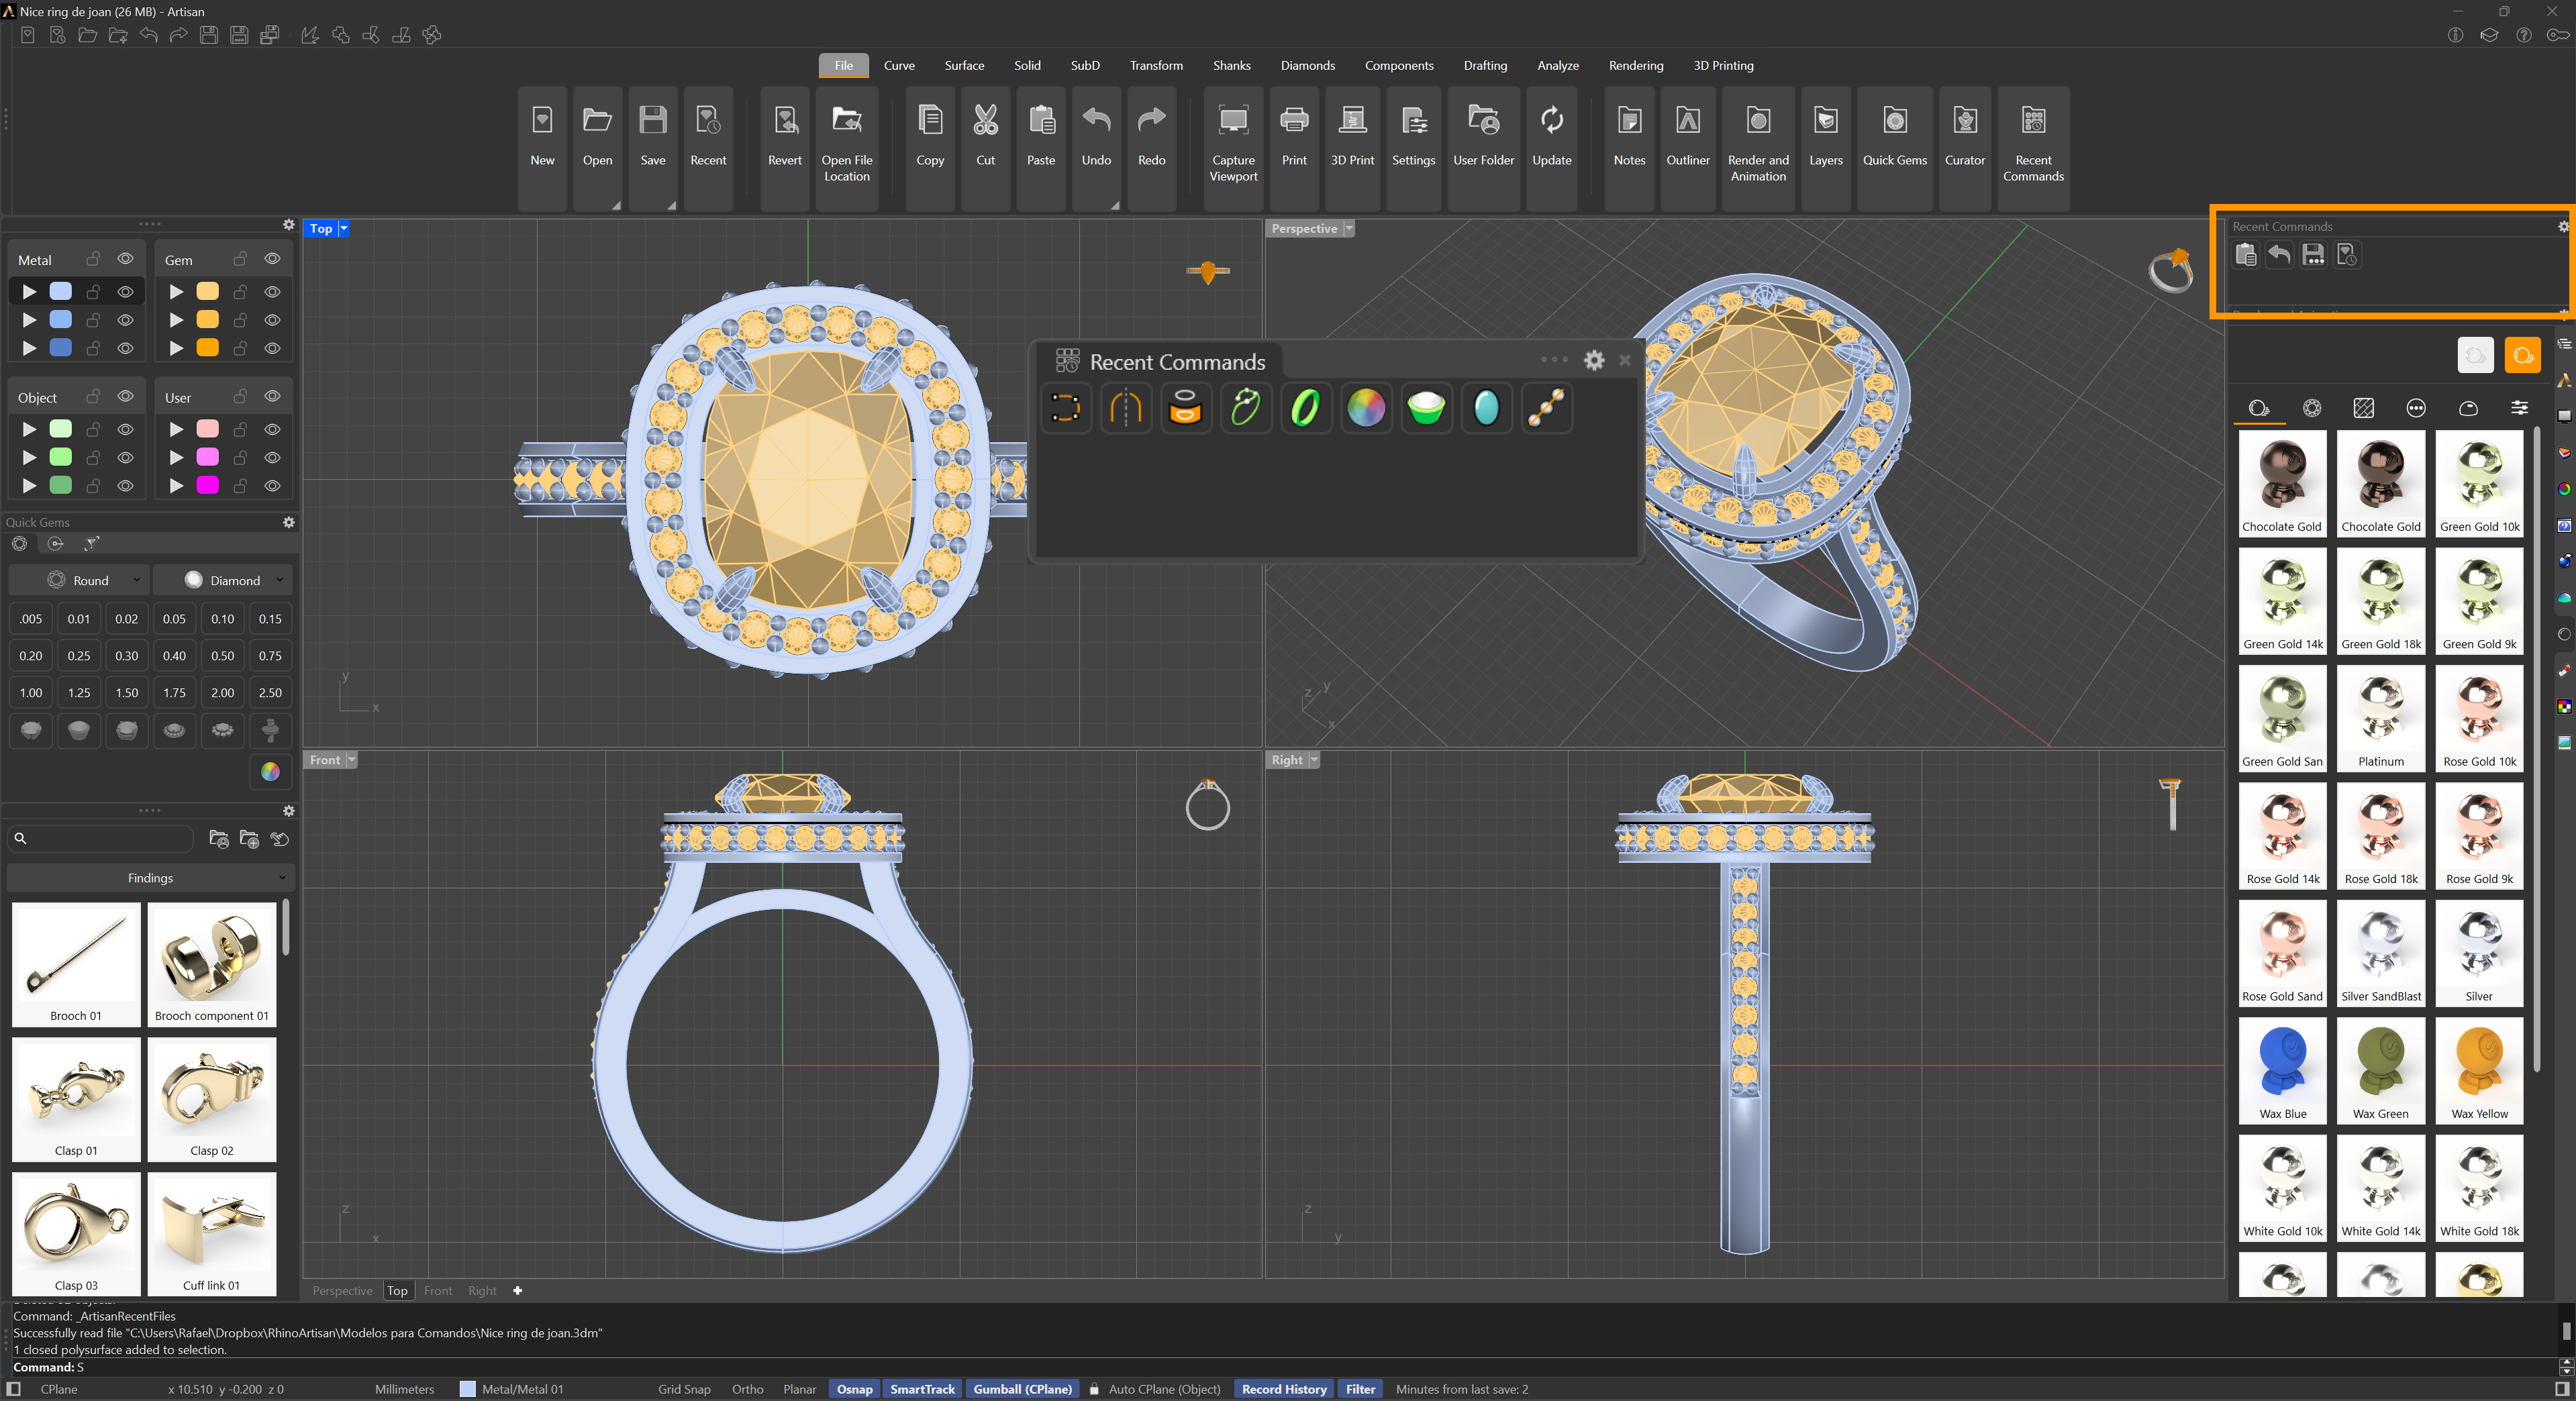Image resolution: width=2576 pixels, height=1401 pixels.
Task: Open the Notes panel icon
Action: 1629,121
